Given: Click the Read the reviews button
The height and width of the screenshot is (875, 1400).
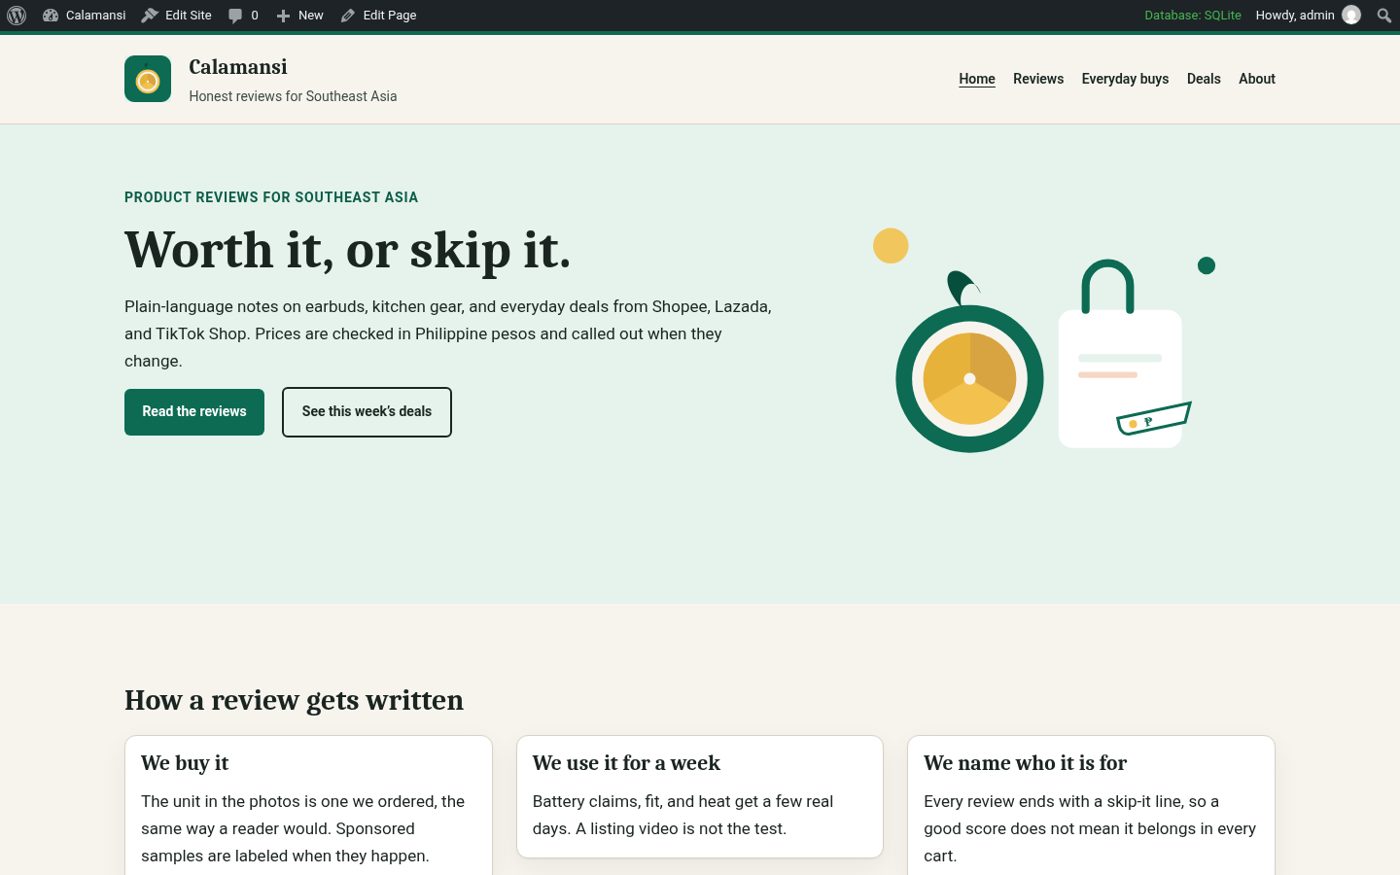Looking at the screenshot, I should [194, 412].
